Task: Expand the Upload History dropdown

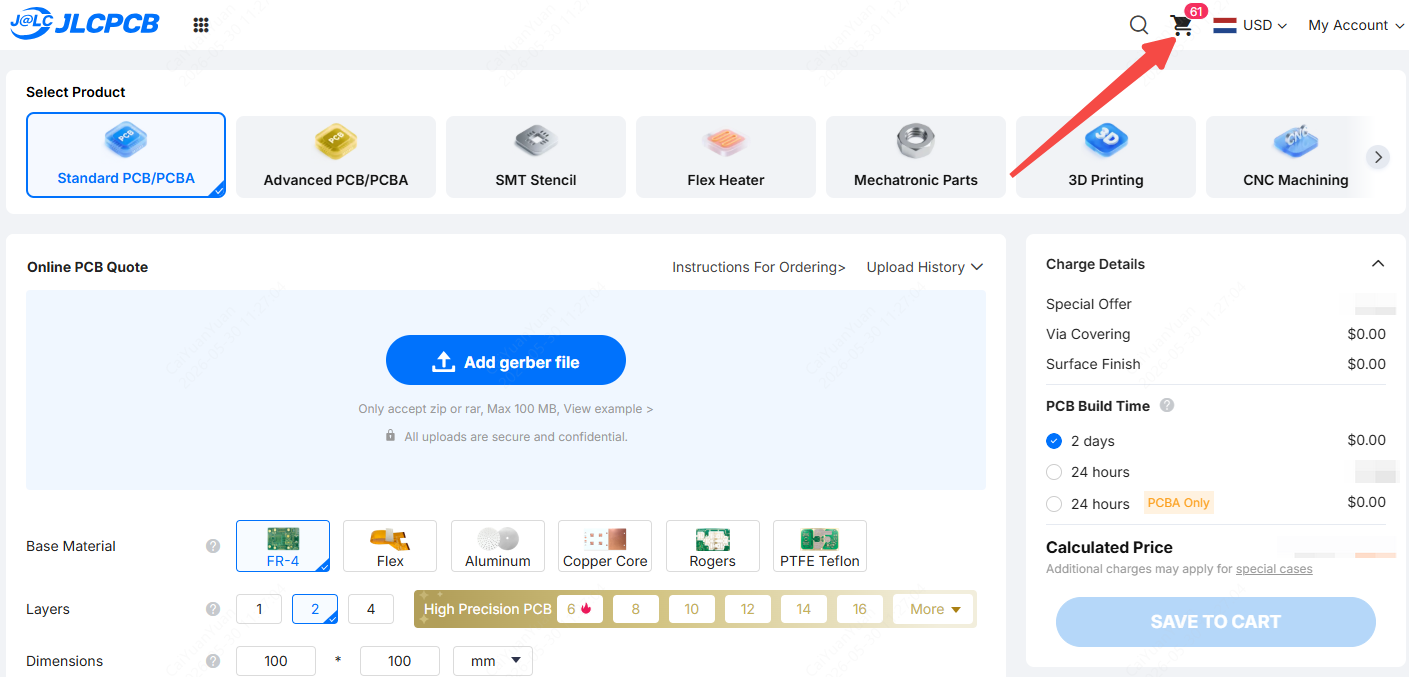Action: pos(925,267)
